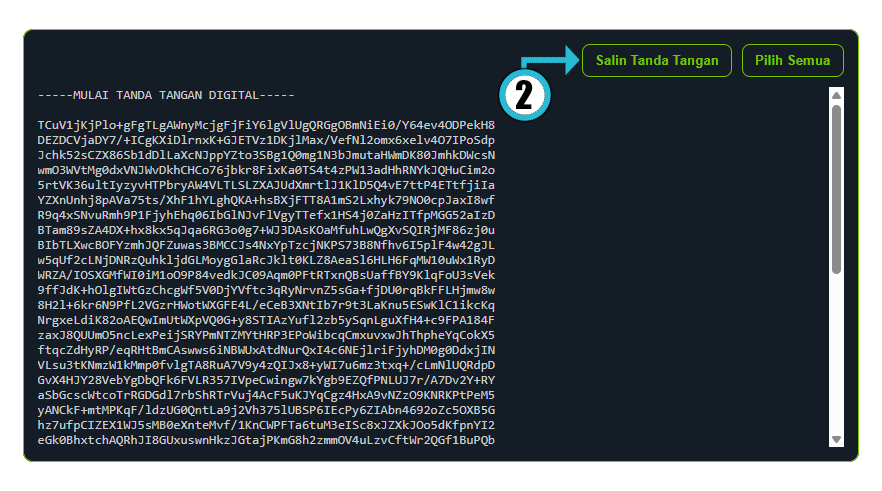Select all with Pilih Semua button
Image resolution: width=882 pixels, height=491 pixels.
pyautogui.click(x=793, y=60)
